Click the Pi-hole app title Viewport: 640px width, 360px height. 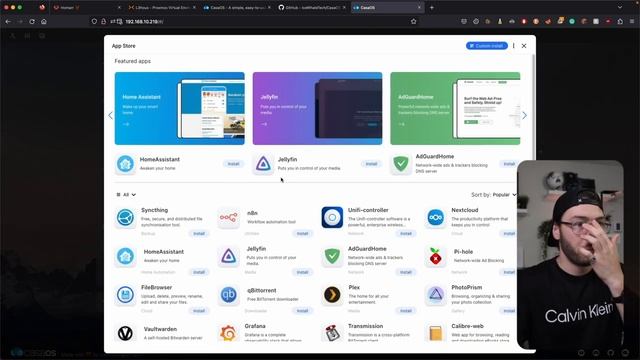[463, 252]
